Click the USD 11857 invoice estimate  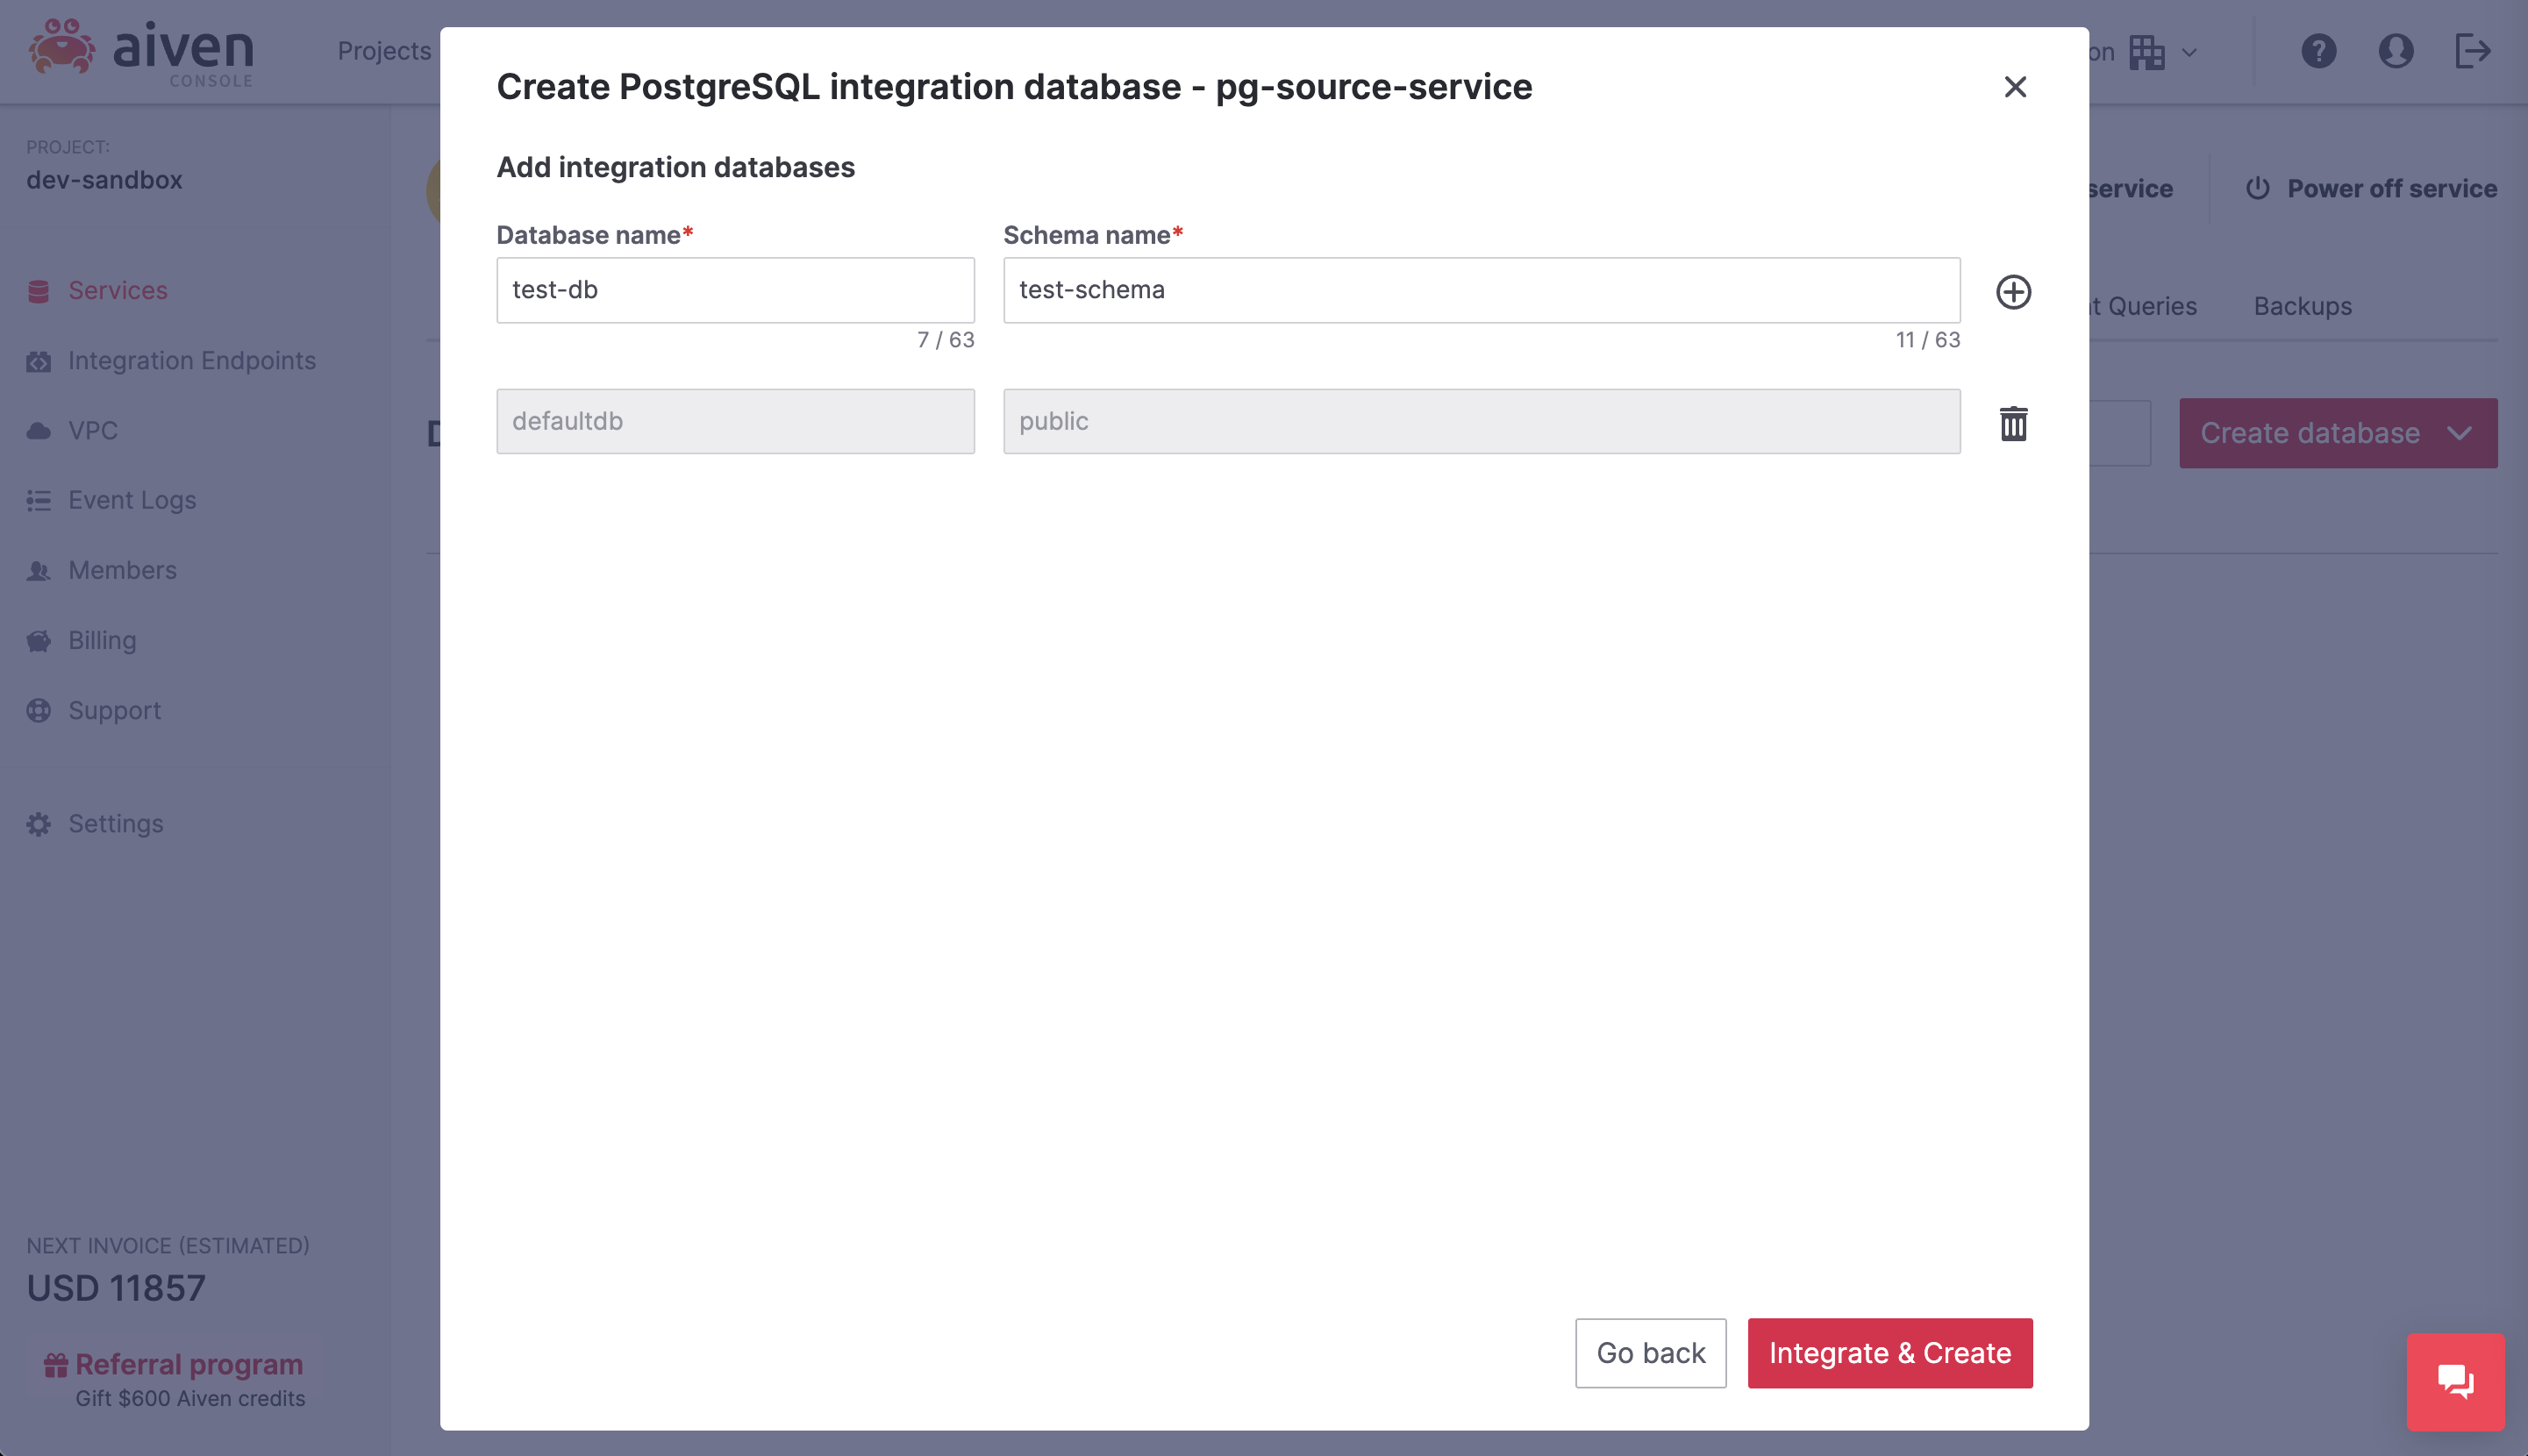(x=116, y=1288)
